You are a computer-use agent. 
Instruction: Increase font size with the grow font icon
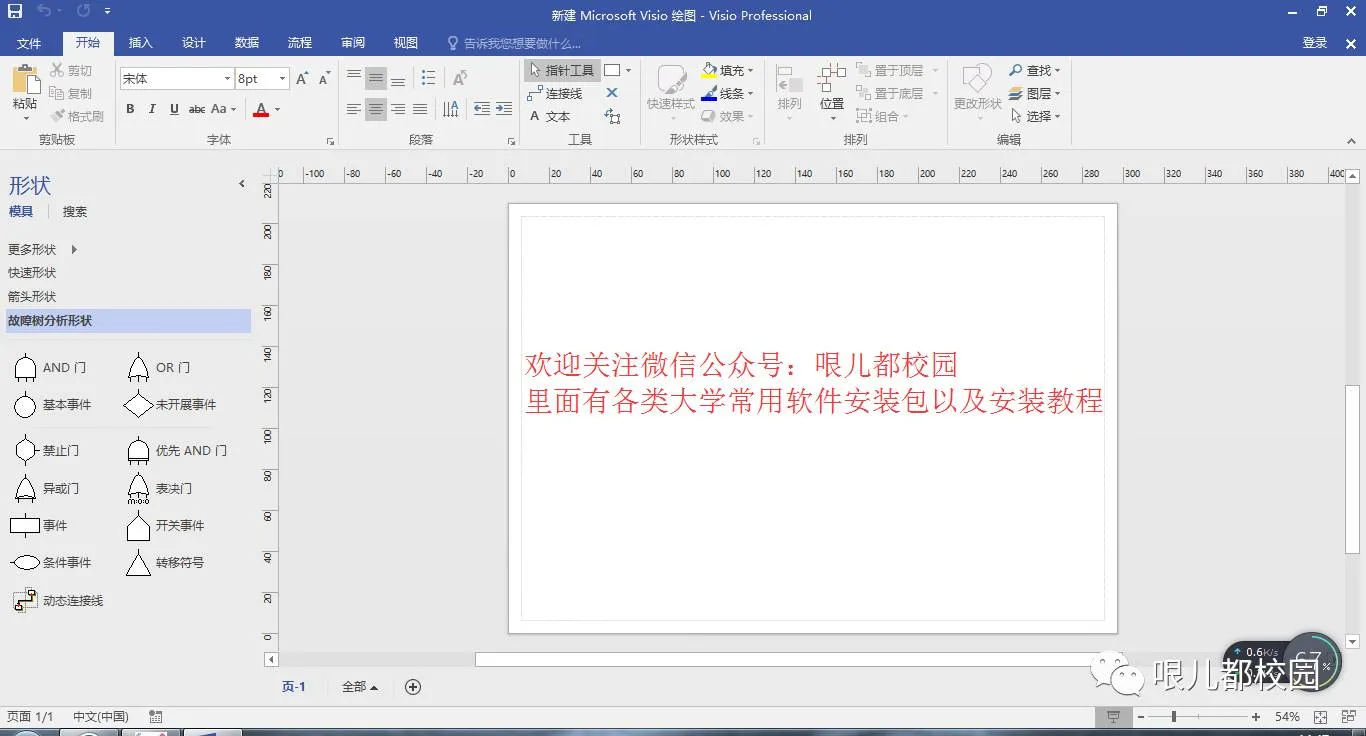click(x=303, y=79)
